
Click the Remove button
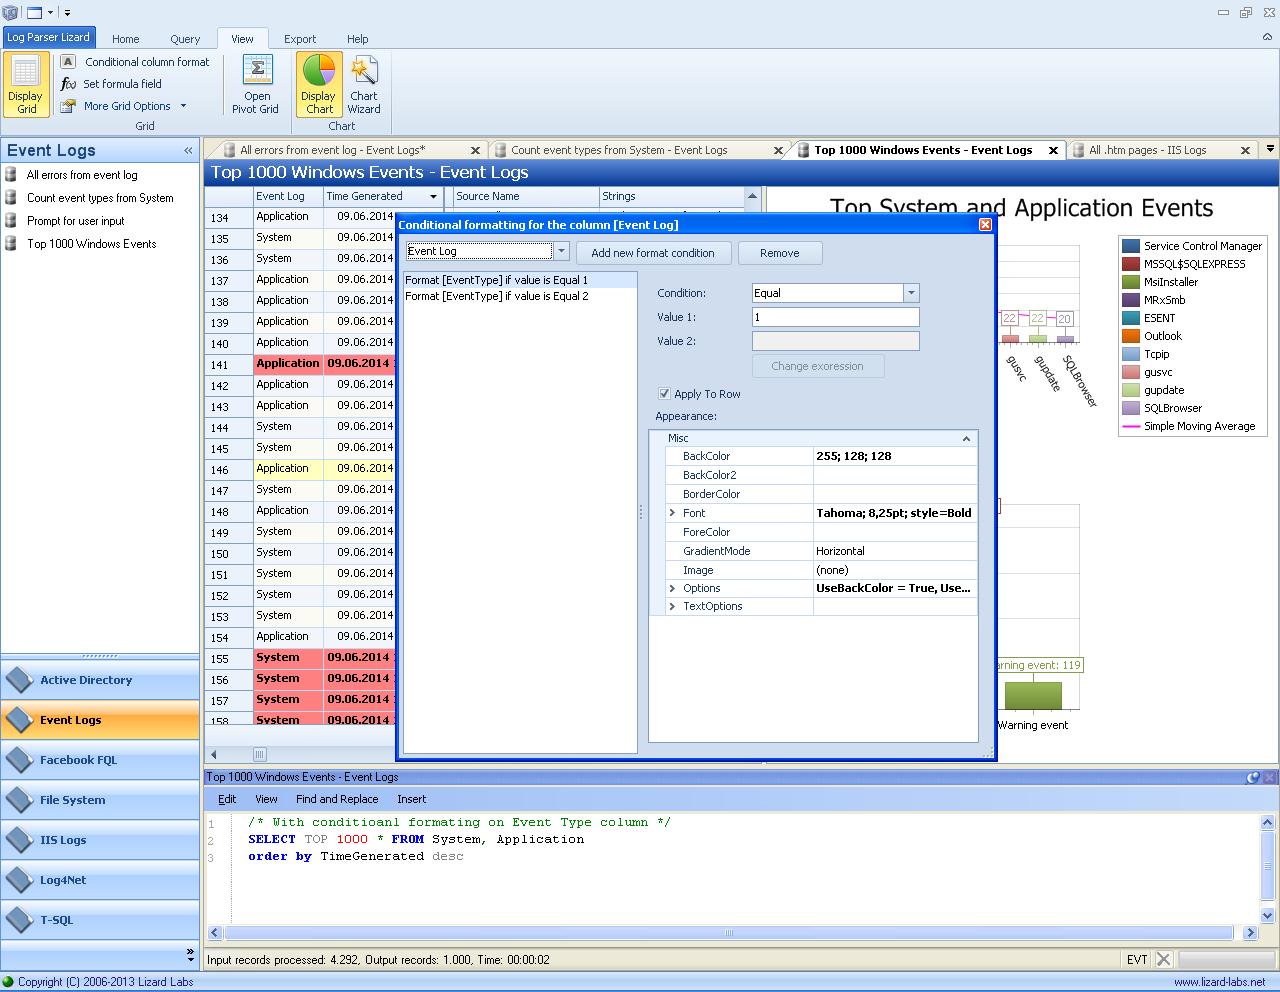[779, 253]
